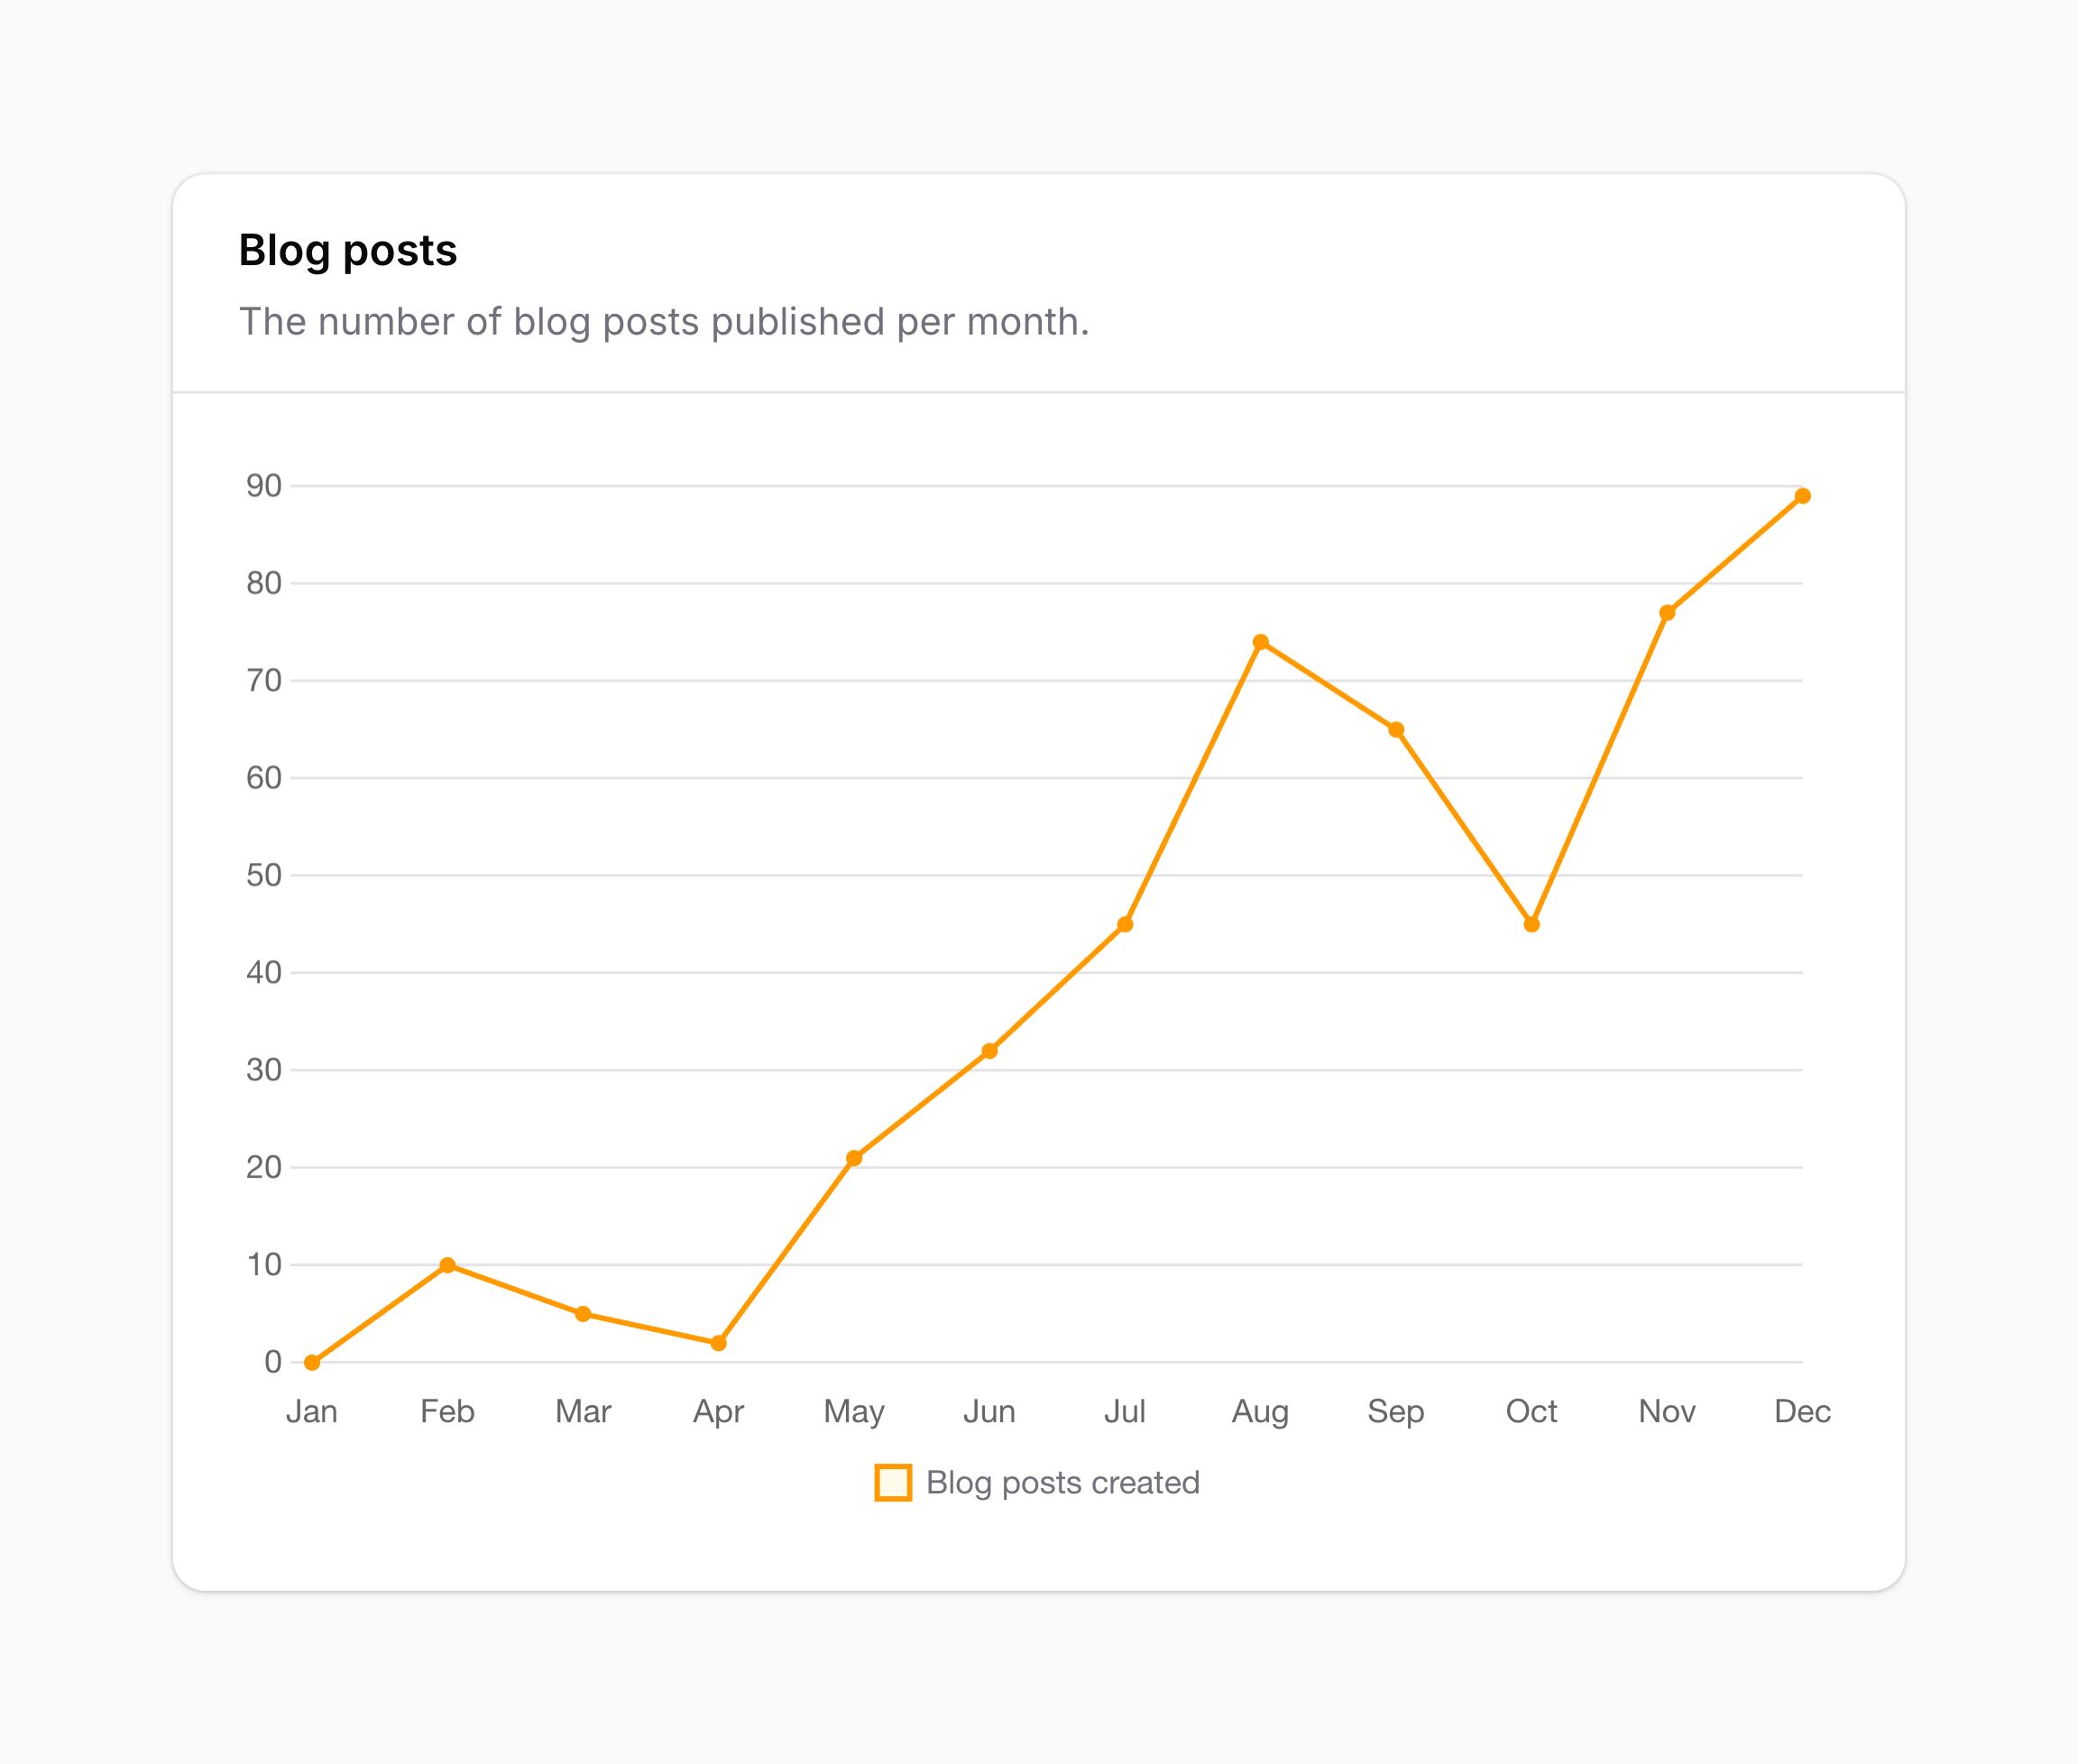2078x1764 pixels.
Task: Select the Jul data point at 45
Action: 1125,924
